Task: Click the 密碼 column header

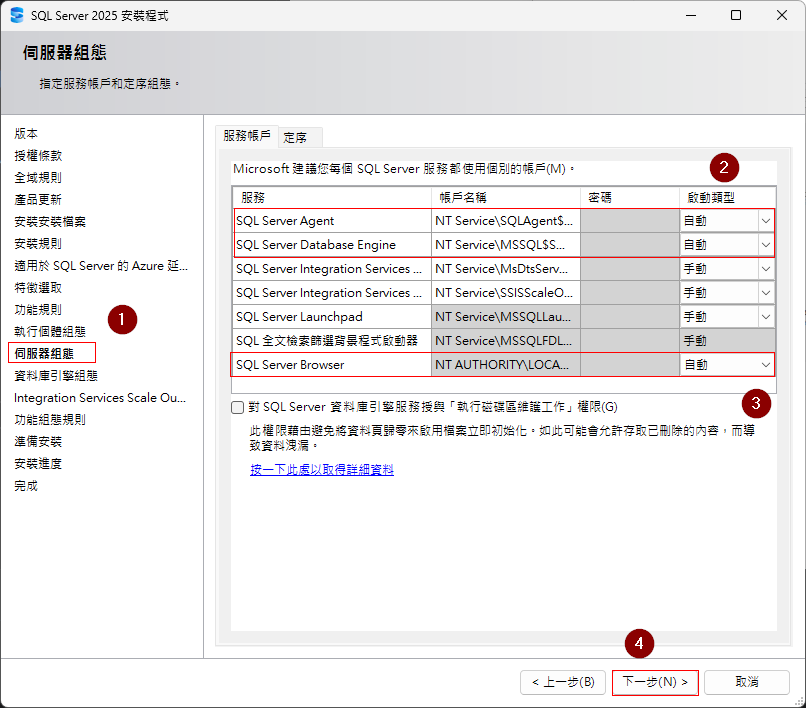Action: pyautogui.click(x=630, y=198)
